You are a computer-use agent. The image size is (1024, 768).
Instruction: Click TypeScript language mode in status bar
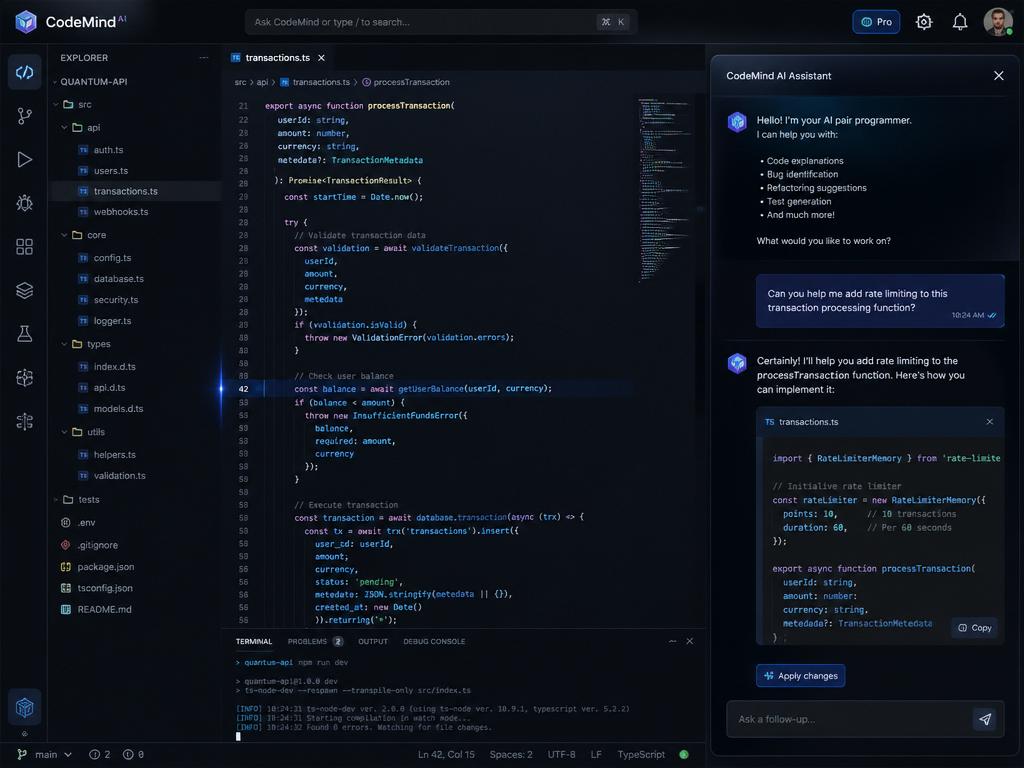click(641, 755)
